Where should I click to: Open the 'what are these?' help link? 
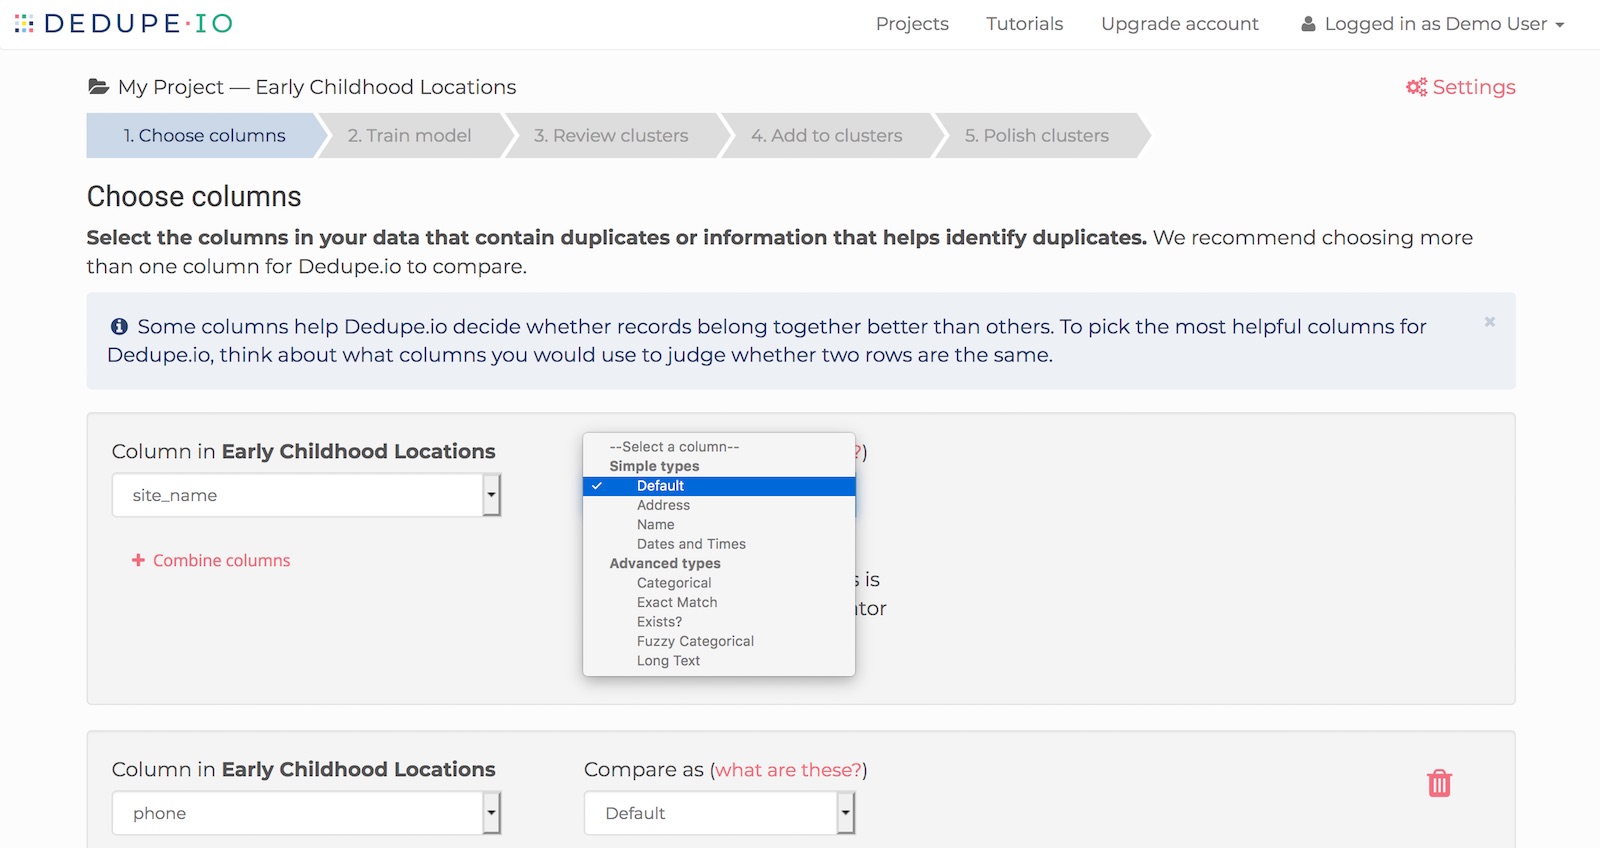[x=788, y=770]
